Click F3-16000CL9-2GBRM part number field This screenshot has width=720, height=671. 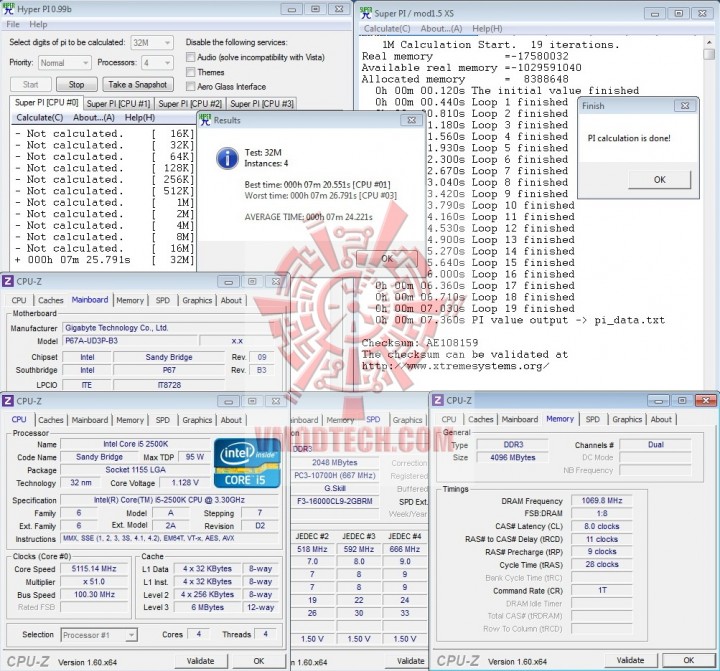335,501
